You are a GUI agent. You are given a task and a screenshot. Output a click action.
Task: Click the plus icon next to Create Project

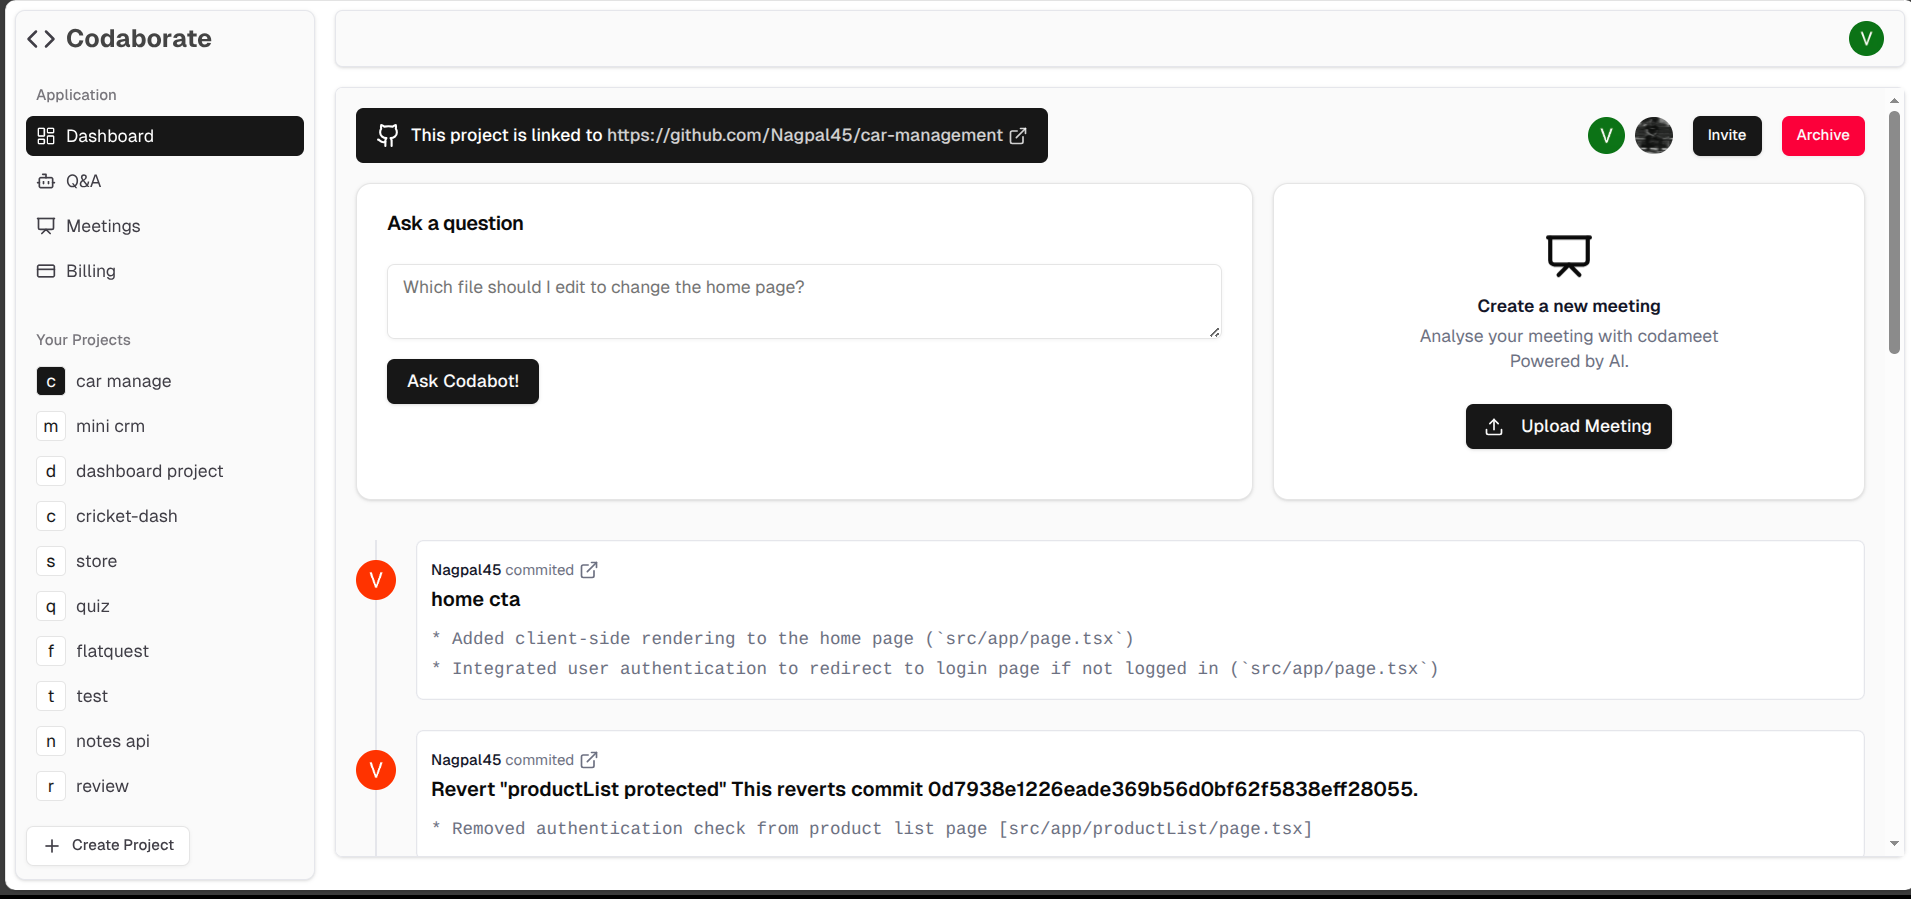pos(51,846)
